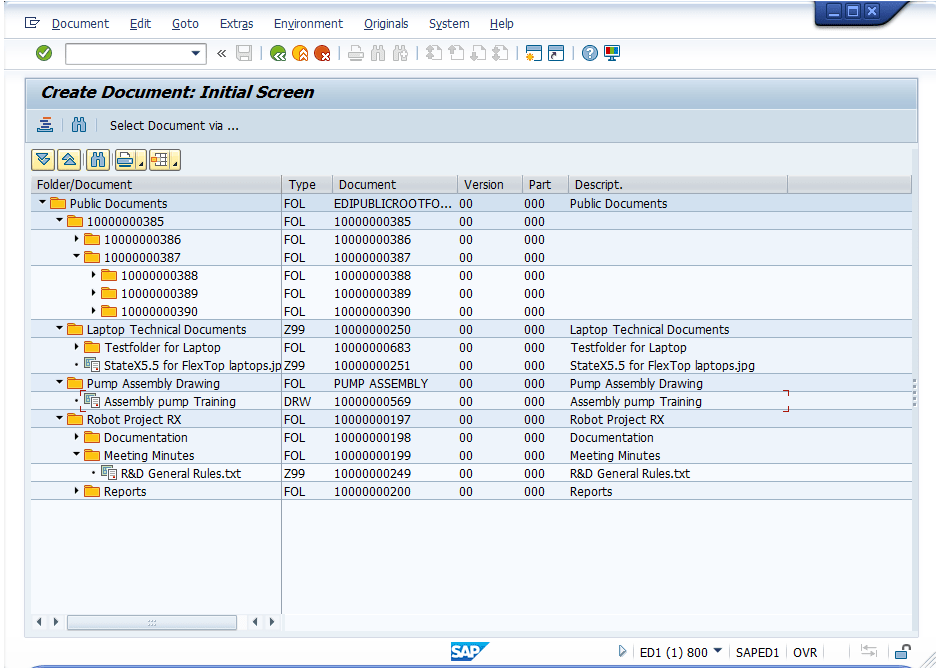Click the greyed First Page icon
This screenshot has width=940, height=670.
point(433,53)
